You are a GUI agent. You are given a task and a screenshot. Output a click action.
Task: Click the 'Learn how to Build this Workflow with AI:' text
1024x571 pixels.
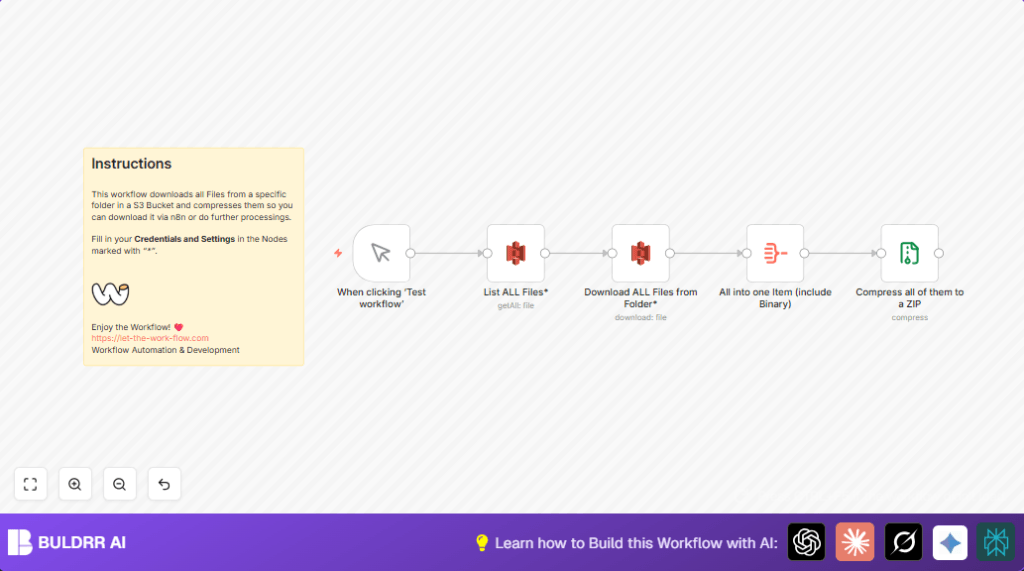tap(636, 543)
